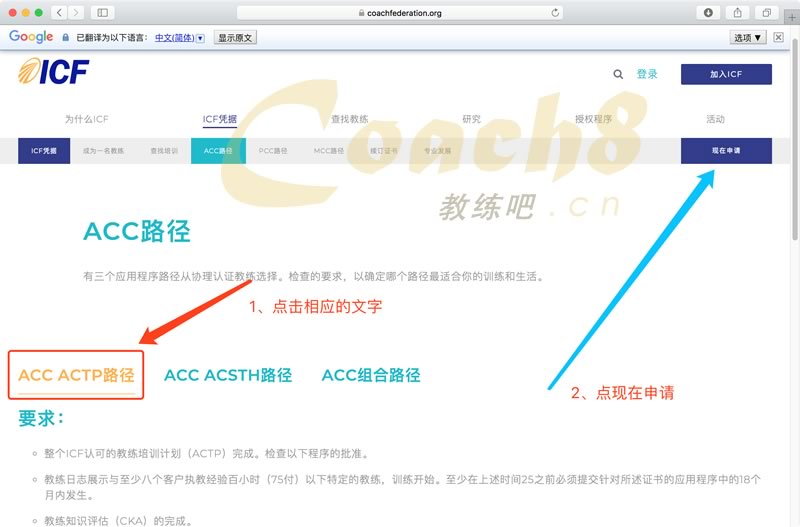
Task: Open the translation language dropdown 中文(简体)
Action: click(x=179, y=37)
